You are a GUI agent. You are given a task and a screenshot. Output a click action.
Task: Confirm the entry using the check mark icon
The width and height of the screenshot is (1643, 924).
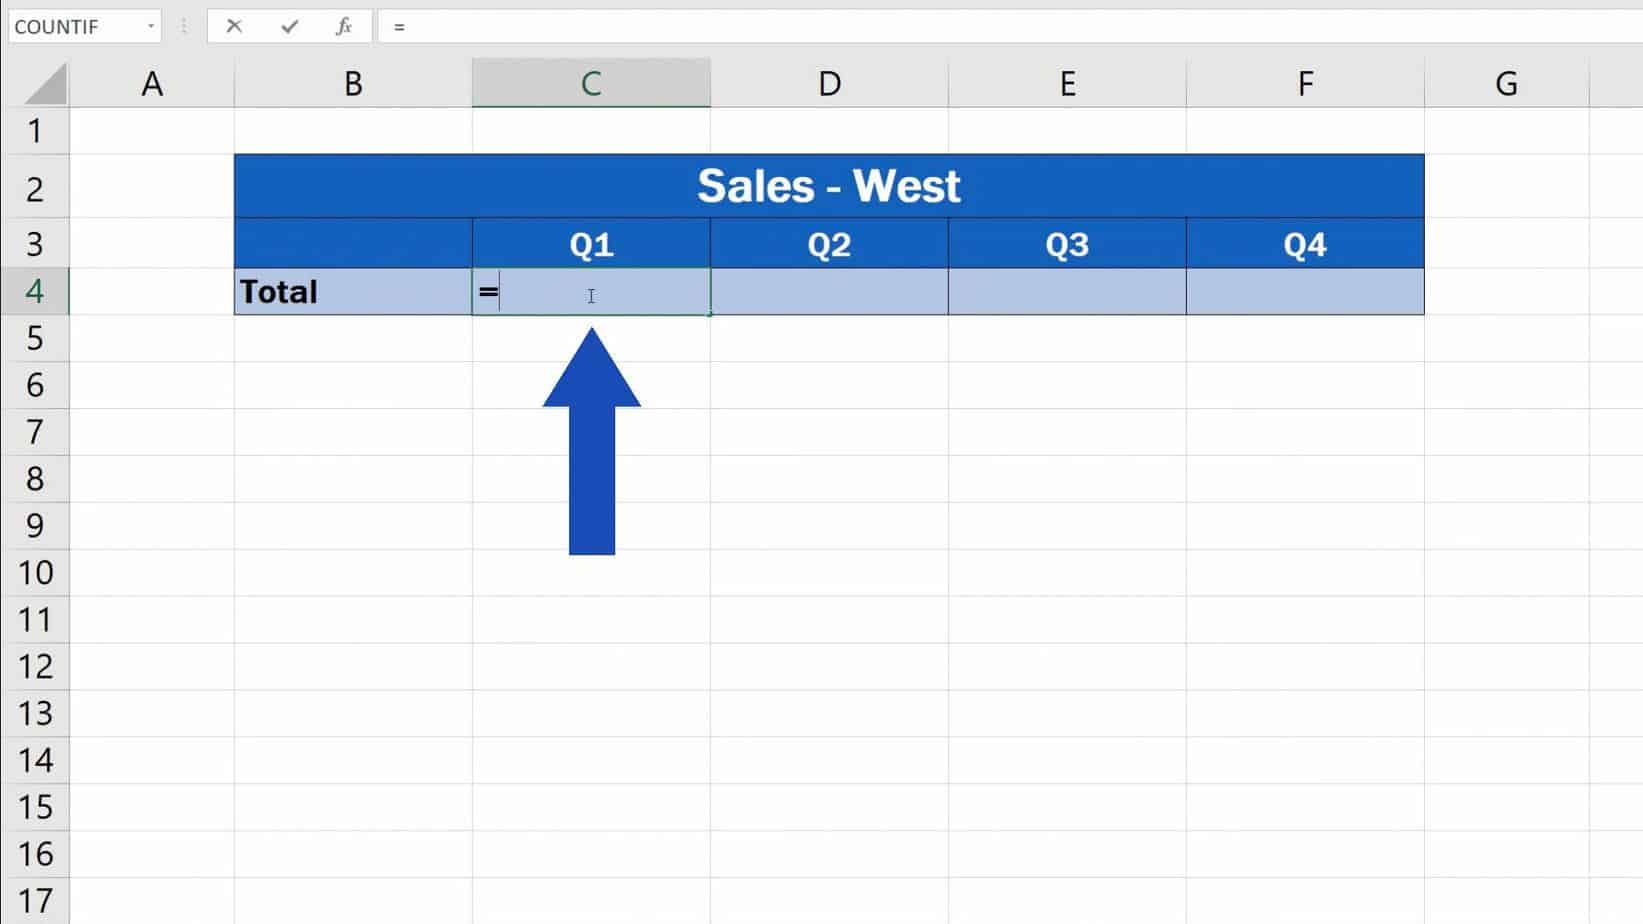[x=289, y=26]
